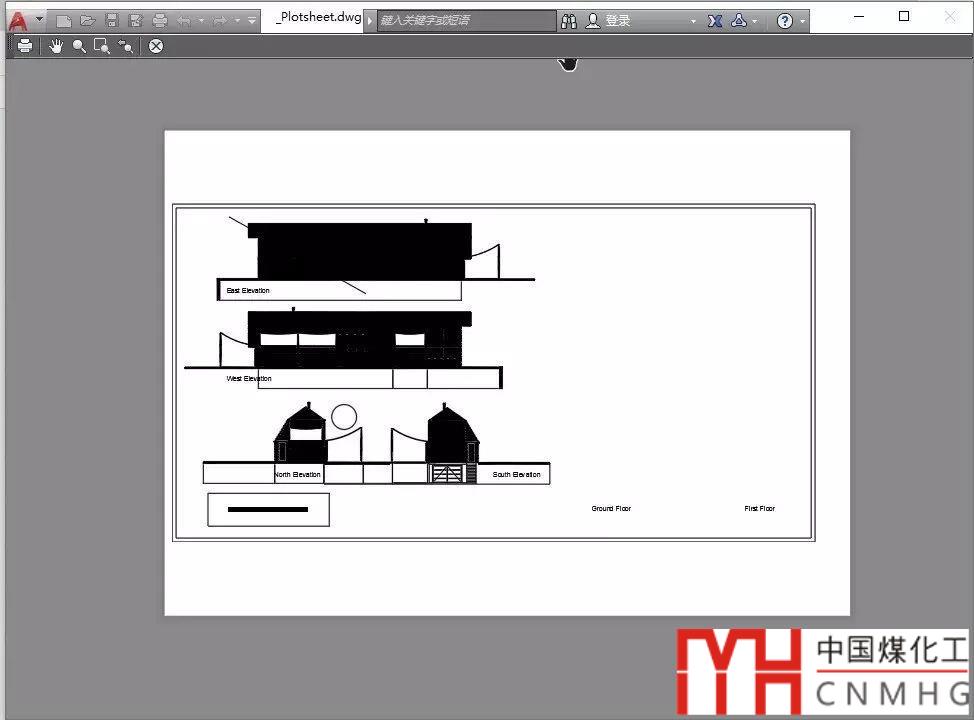Click the Plot printer icon in title bar

[160, 21]
